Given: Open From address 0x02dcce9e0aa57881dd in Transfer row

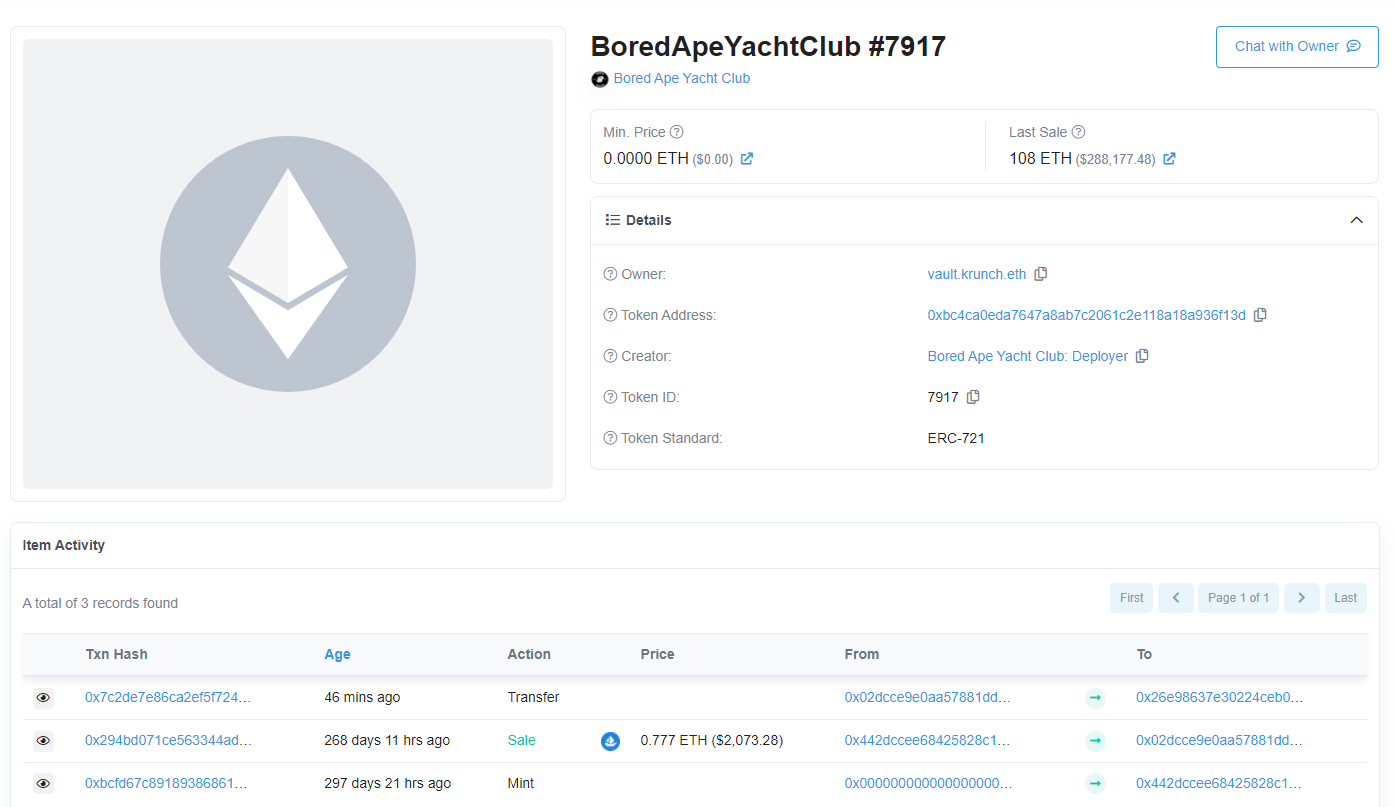Looking at the screenshot, I should pos(928,697).
